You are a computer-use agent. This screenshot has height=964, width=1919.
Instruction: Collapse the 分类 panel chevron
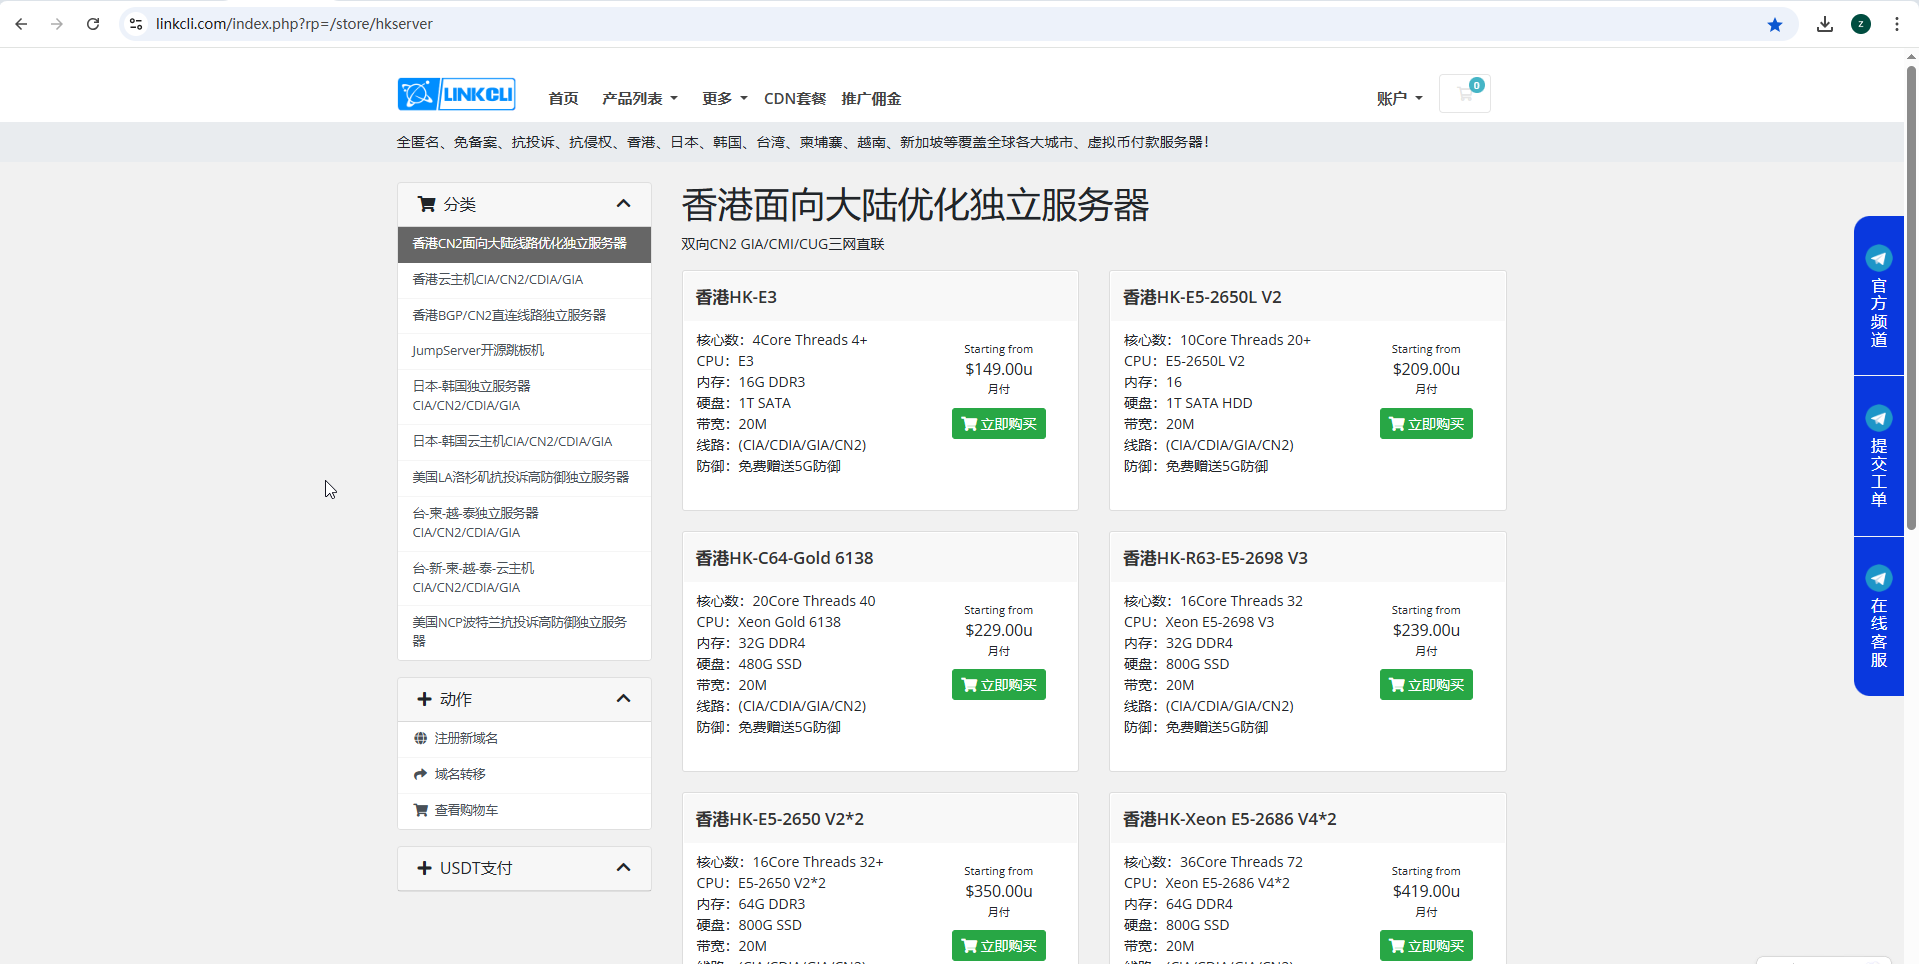(x=623, y=204)
